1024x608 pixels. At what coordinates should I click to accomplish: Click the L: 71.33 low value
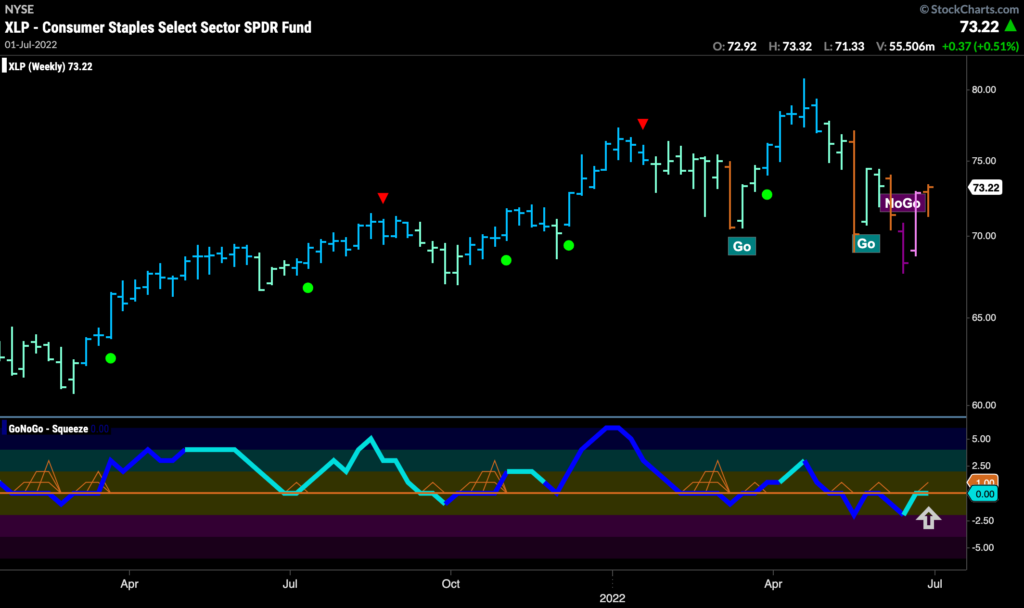[844, 46]
